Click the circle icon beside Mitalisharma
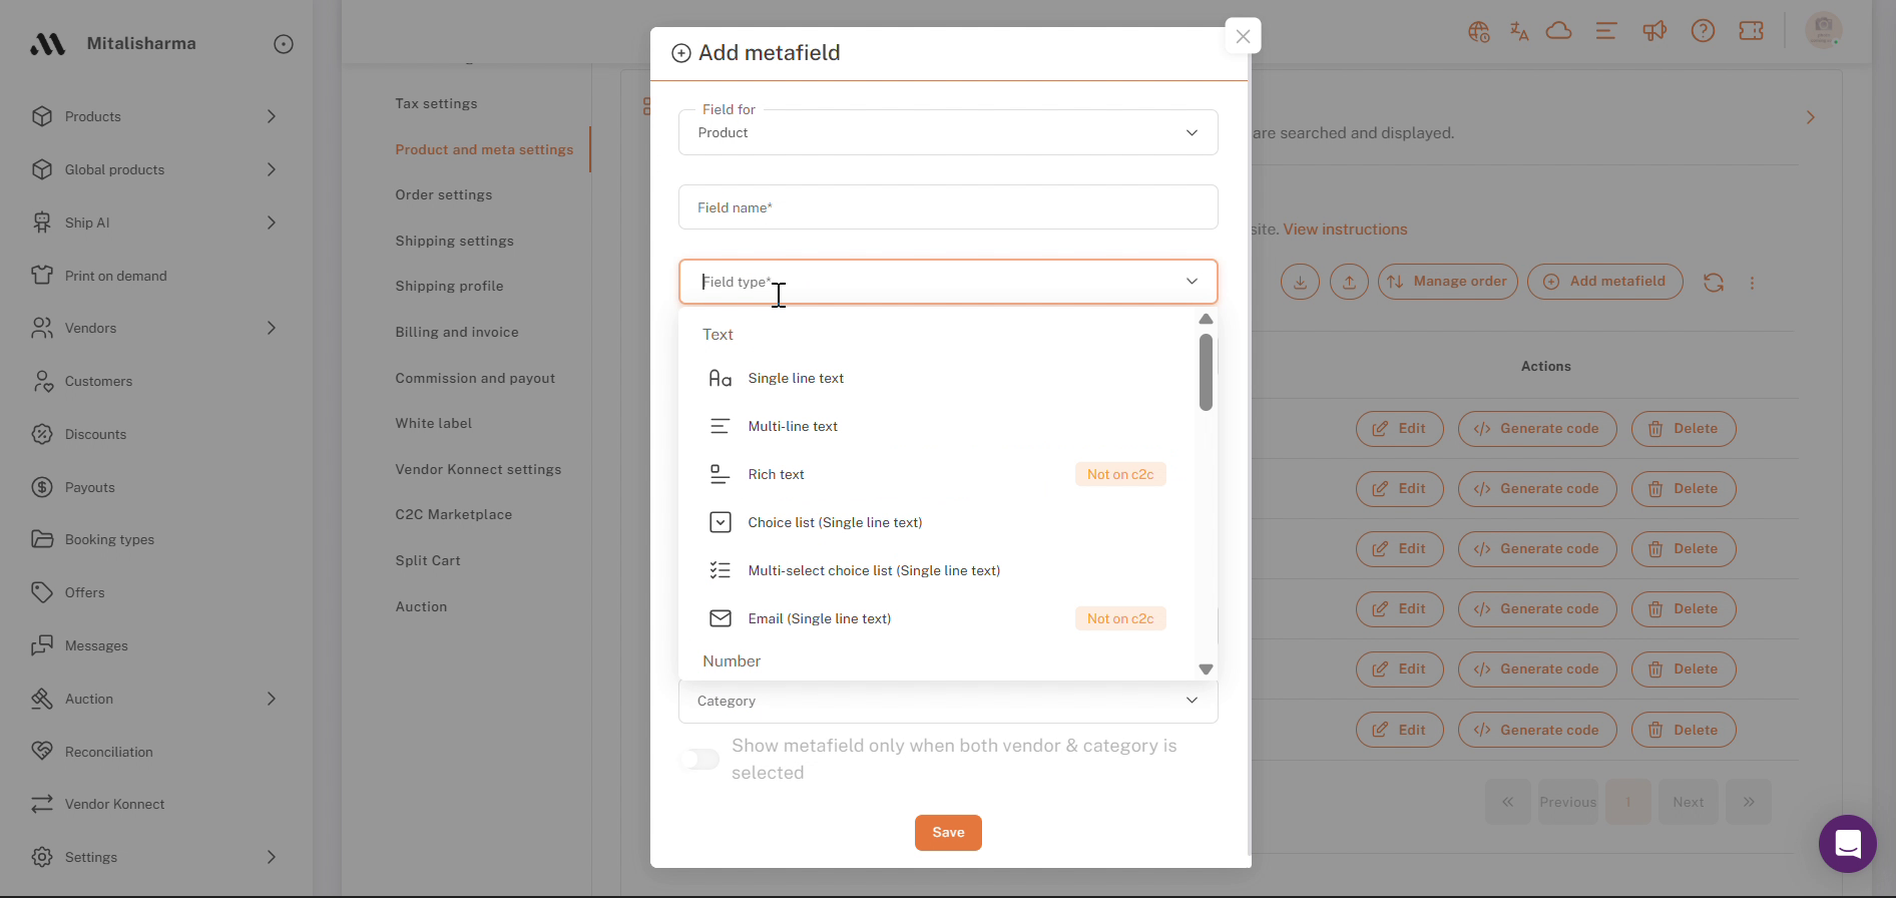Screen dimensions: 1896x898 tap(283, 44)
